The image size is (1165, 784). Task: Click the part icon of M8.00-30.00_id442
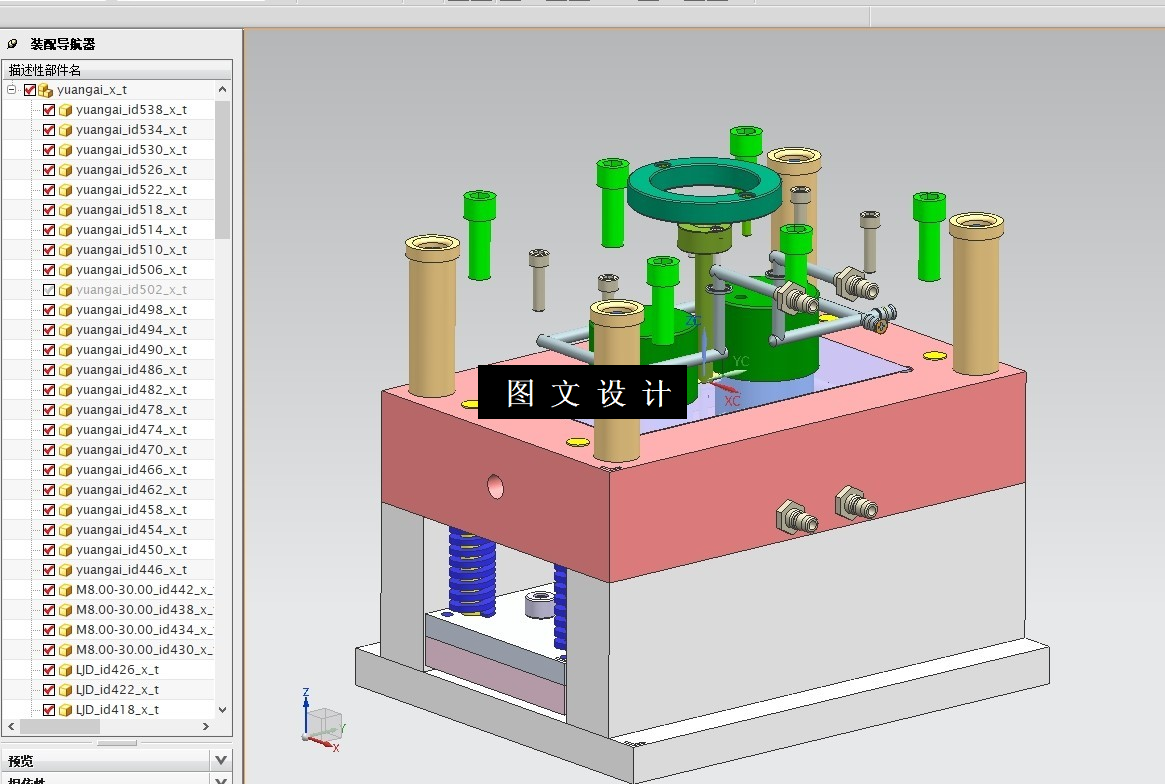[65, 590]
